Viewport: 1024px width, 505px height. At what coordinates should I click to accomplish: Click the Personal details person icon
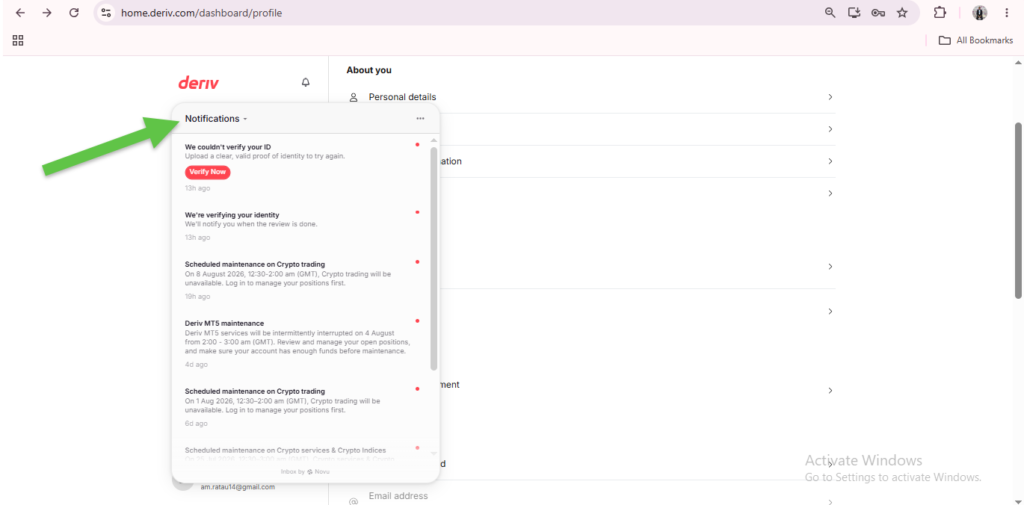pyautogui.click(x=353, y=97)
